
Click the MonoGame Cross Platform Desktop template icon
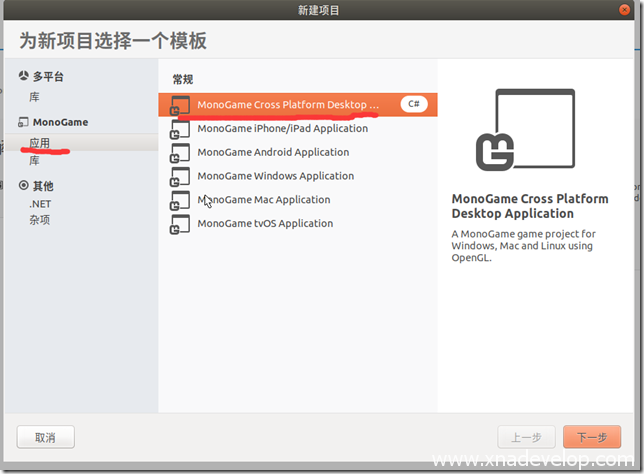(x=180, y=105)
